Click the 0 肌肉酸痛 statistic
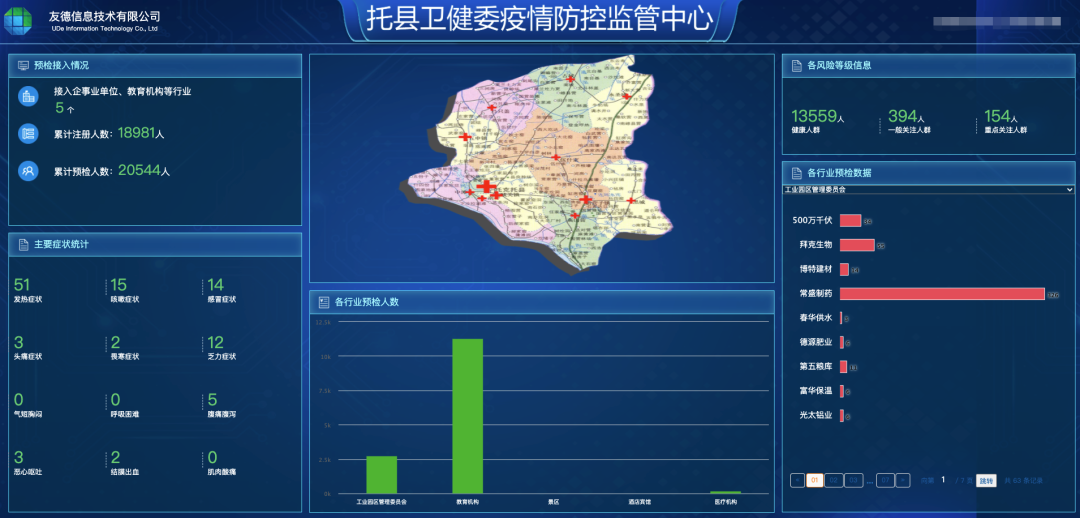Image resolution: width=1080 pixels, height=518 pixels. click(x=221, y=464)
